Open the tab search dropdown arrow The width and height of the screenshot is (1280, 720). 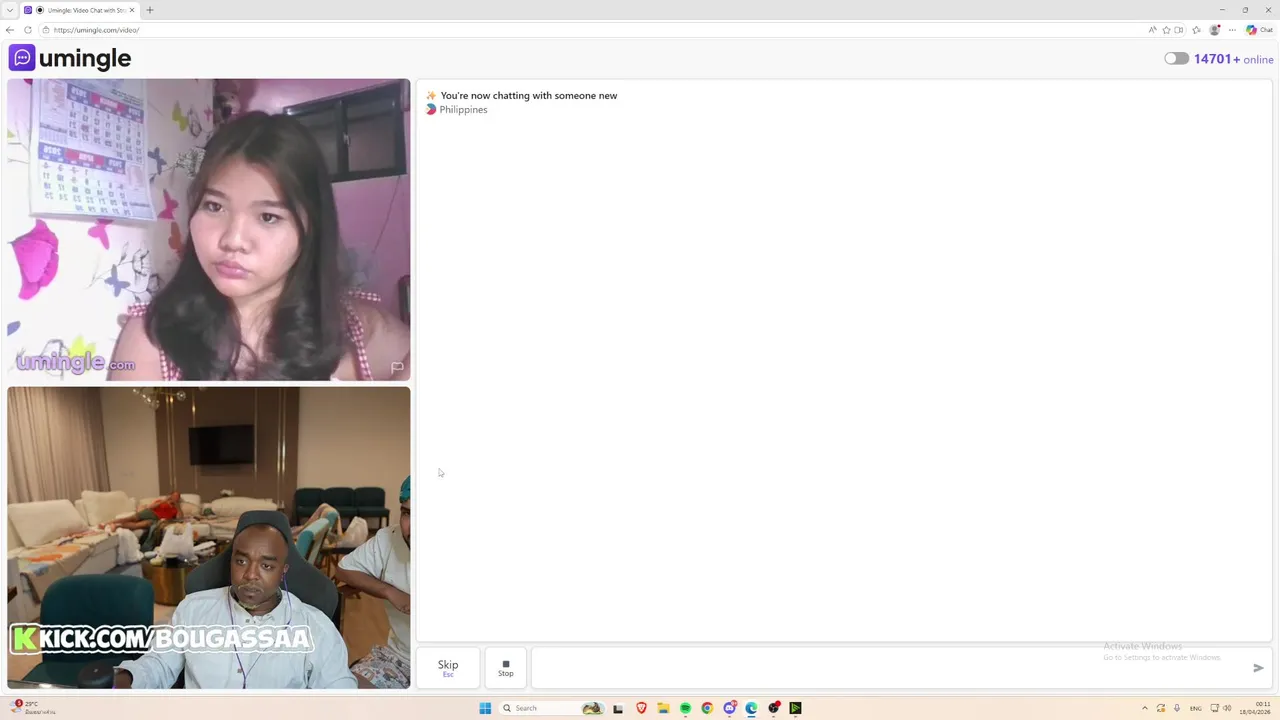9,10
